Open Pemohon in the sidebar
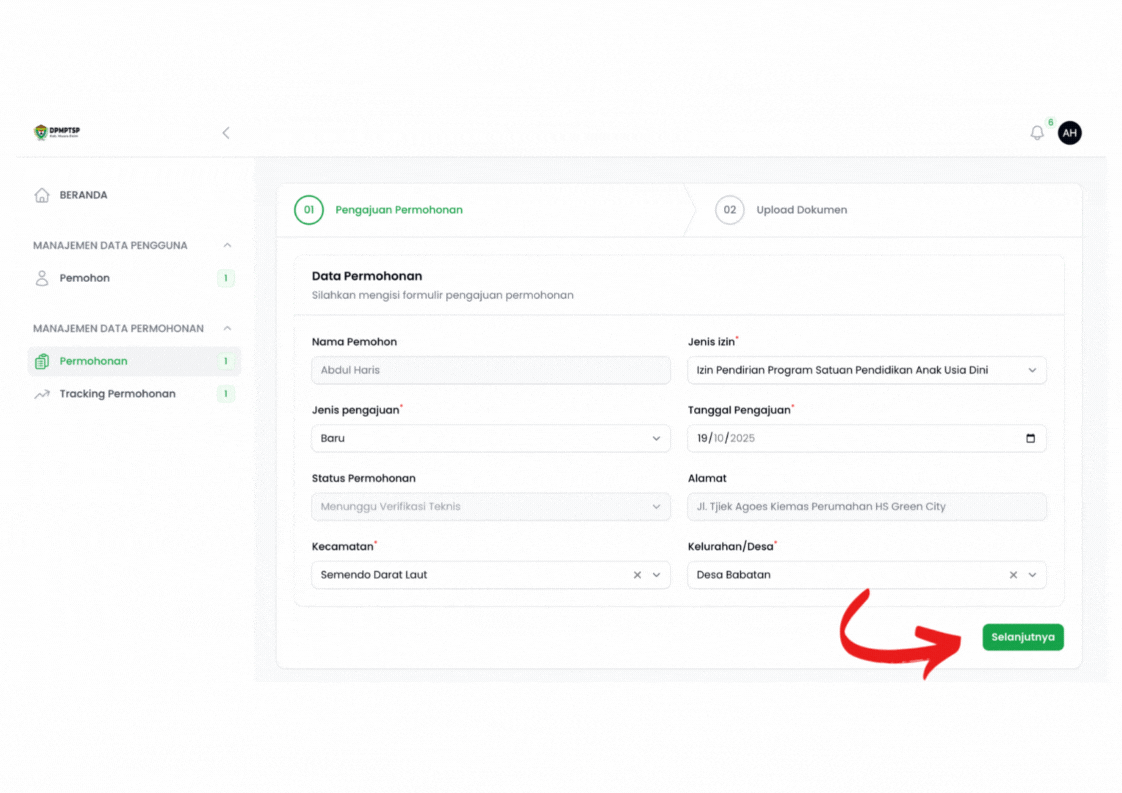The image size is (1122, 793). click(85, 278)
